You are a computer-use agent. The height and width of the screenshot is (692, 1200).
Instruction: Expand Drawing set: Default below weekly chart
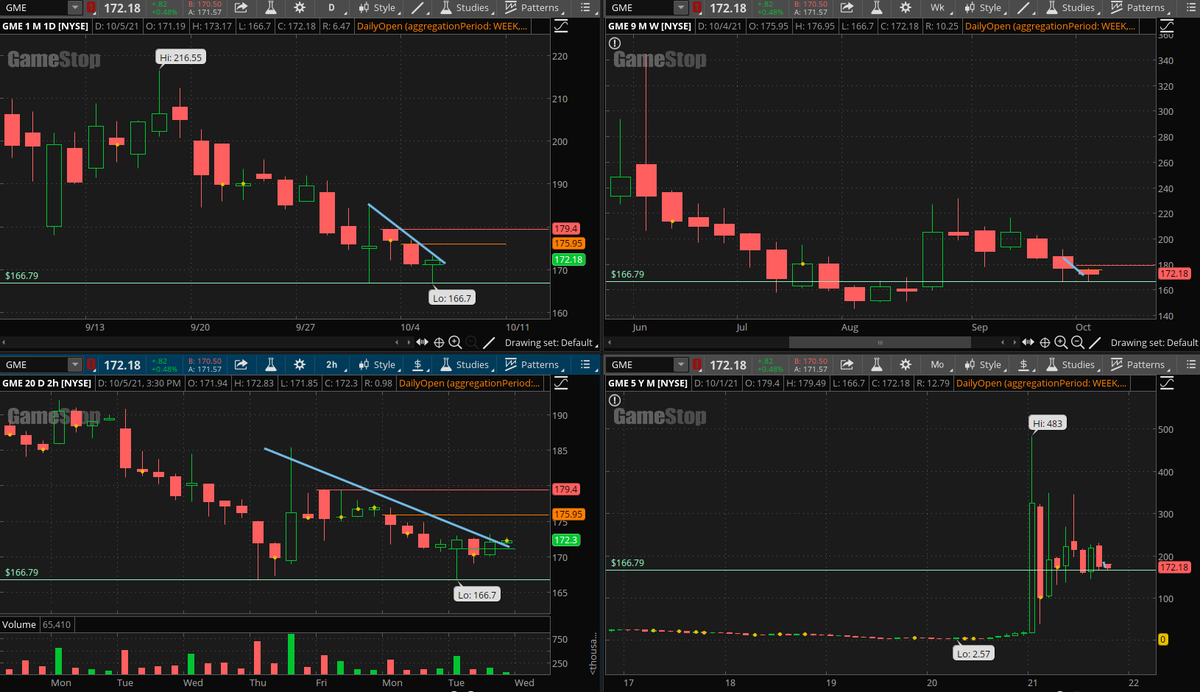[1155, 342]
